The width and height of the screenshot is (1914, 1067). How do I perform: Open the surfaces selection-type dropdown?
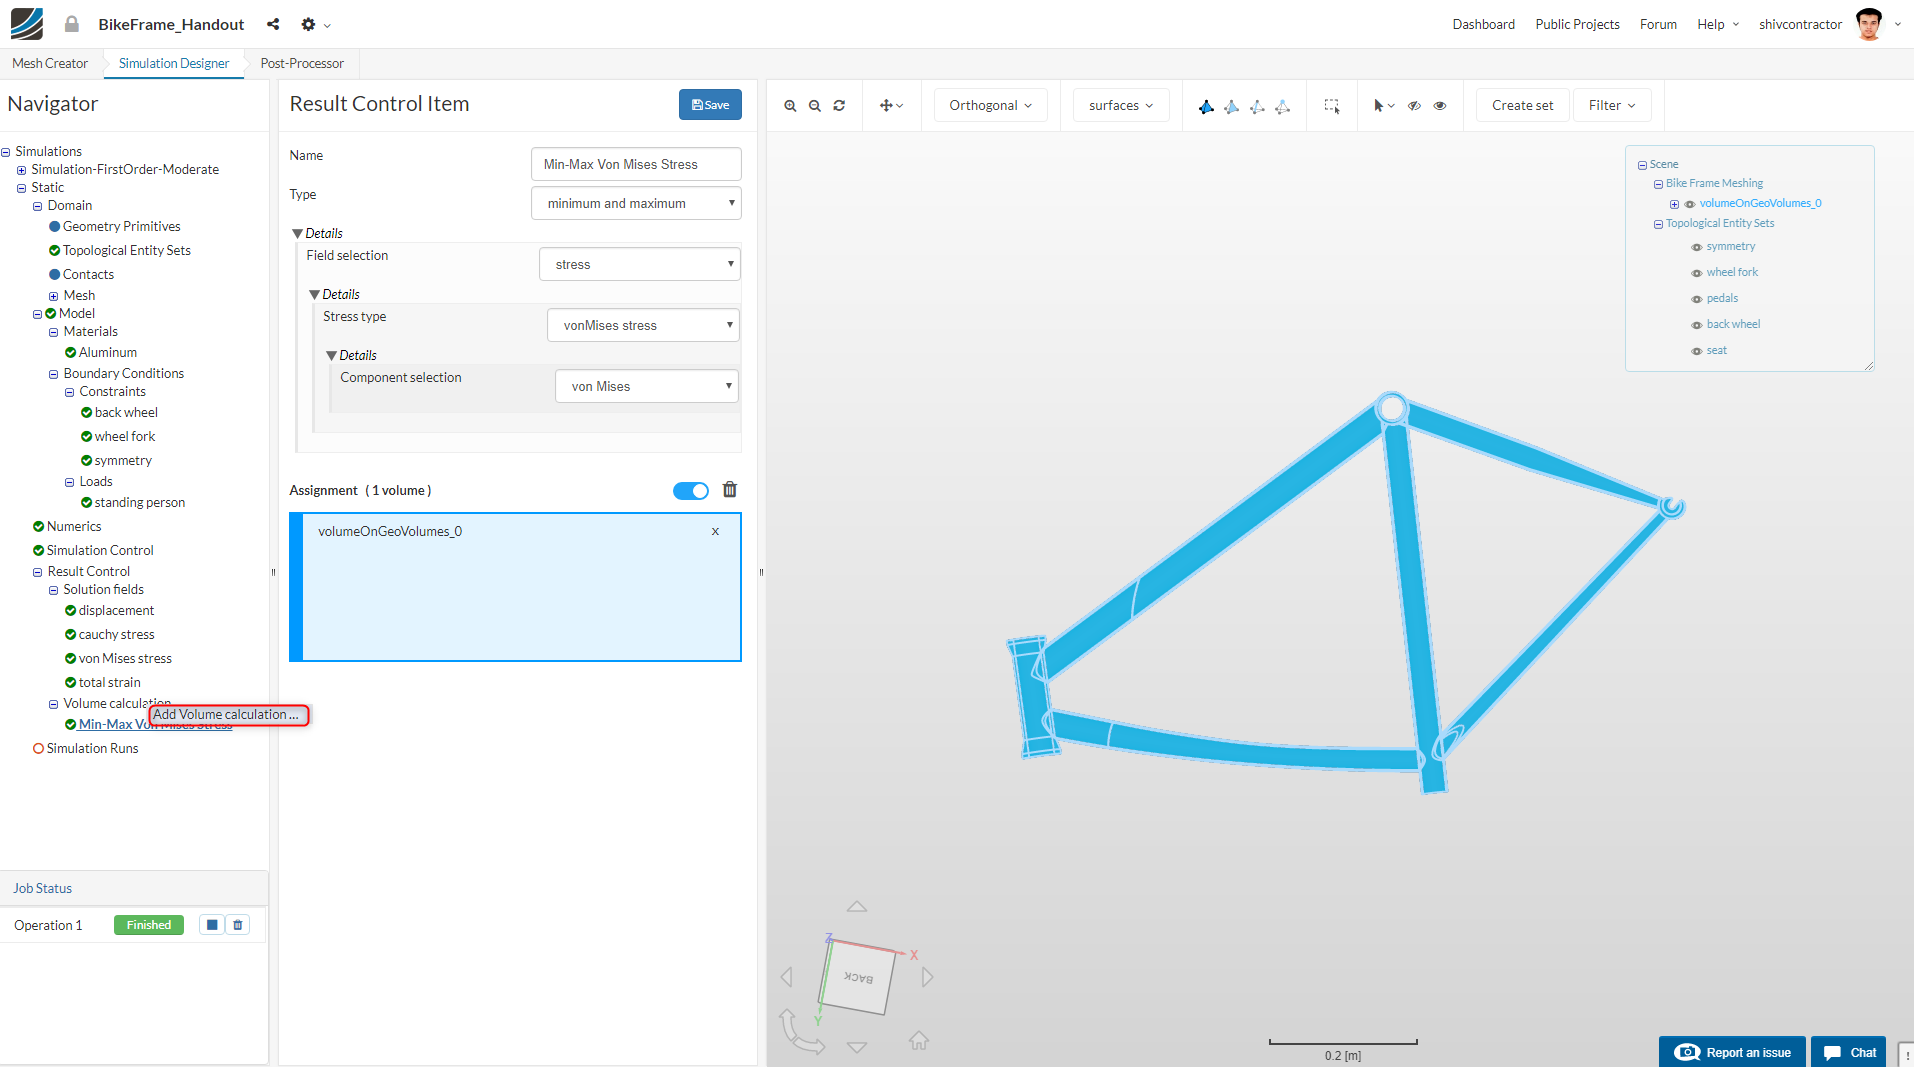click(1121, 106)
